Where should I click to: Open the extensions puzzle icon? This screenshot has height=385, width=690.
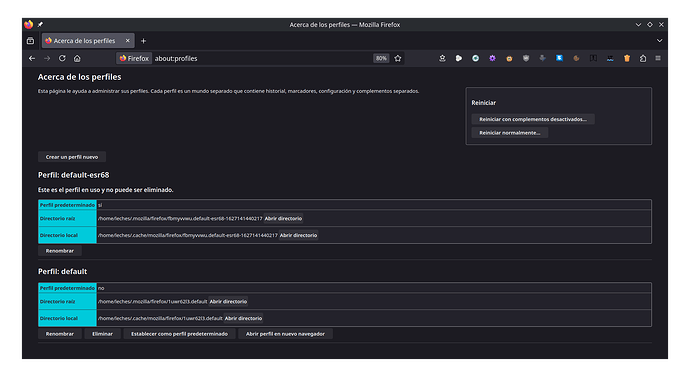pos(643,58)
